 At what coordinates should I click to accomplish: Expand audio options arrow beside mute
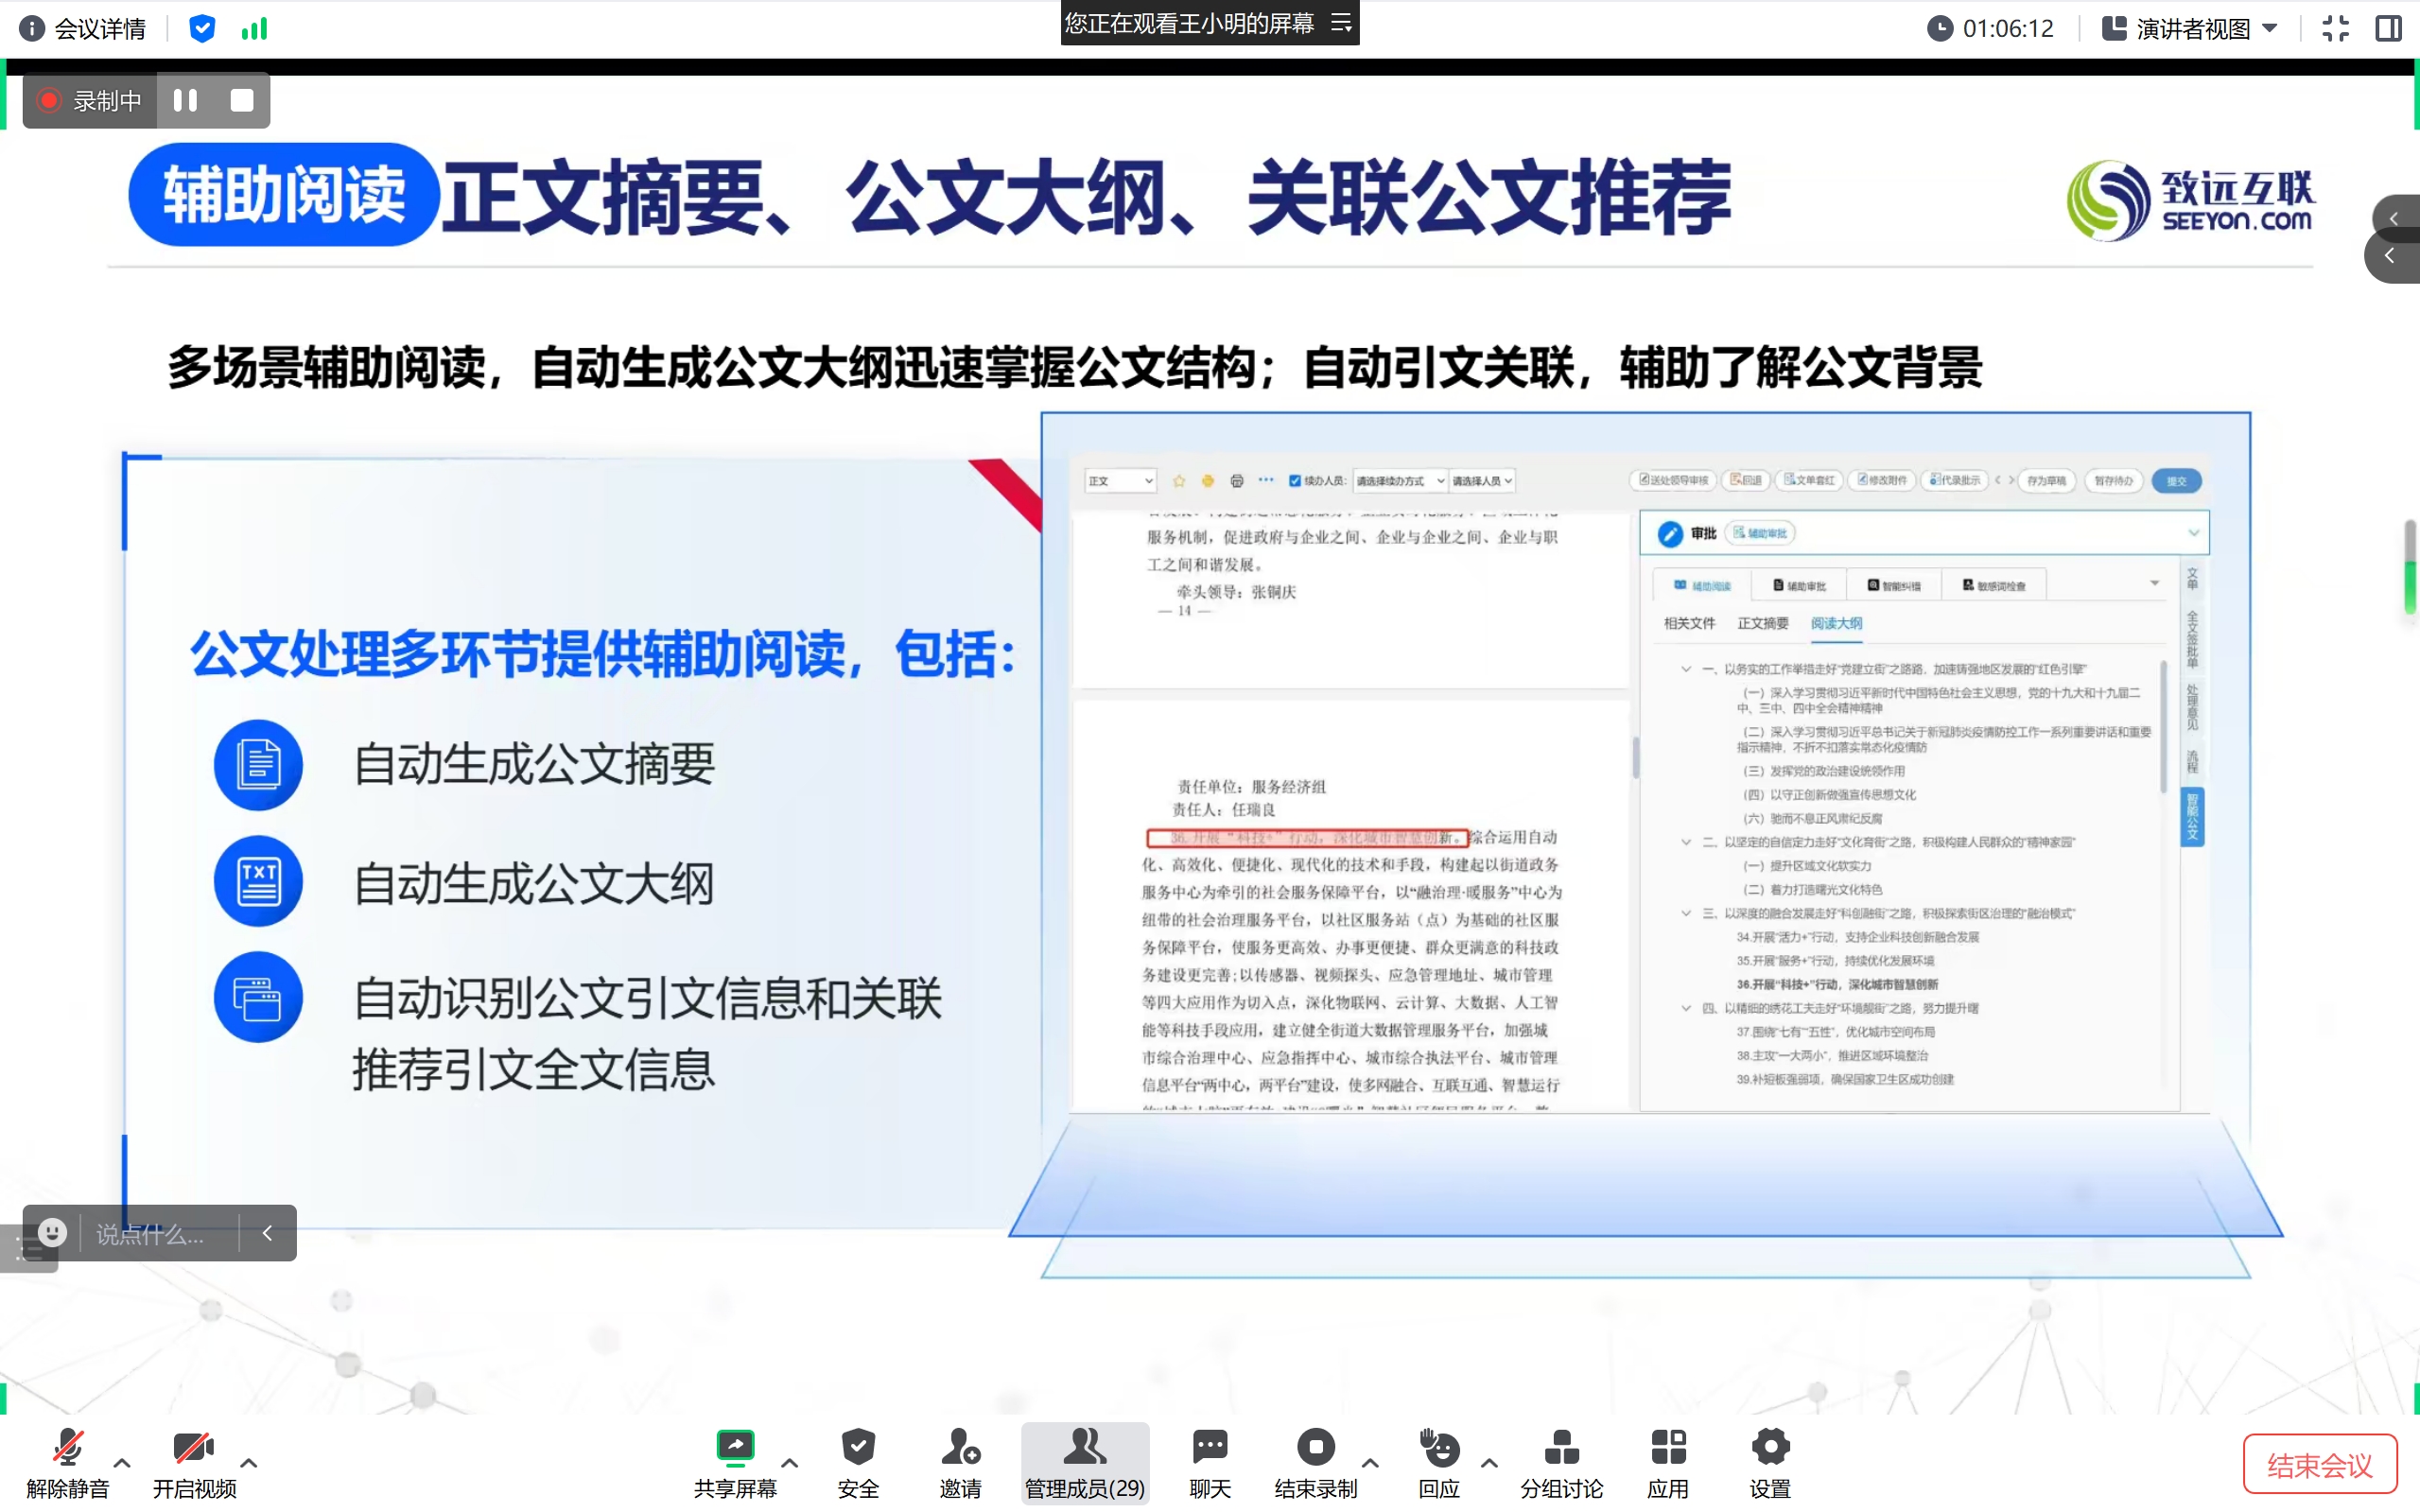tap(122, 1463)
